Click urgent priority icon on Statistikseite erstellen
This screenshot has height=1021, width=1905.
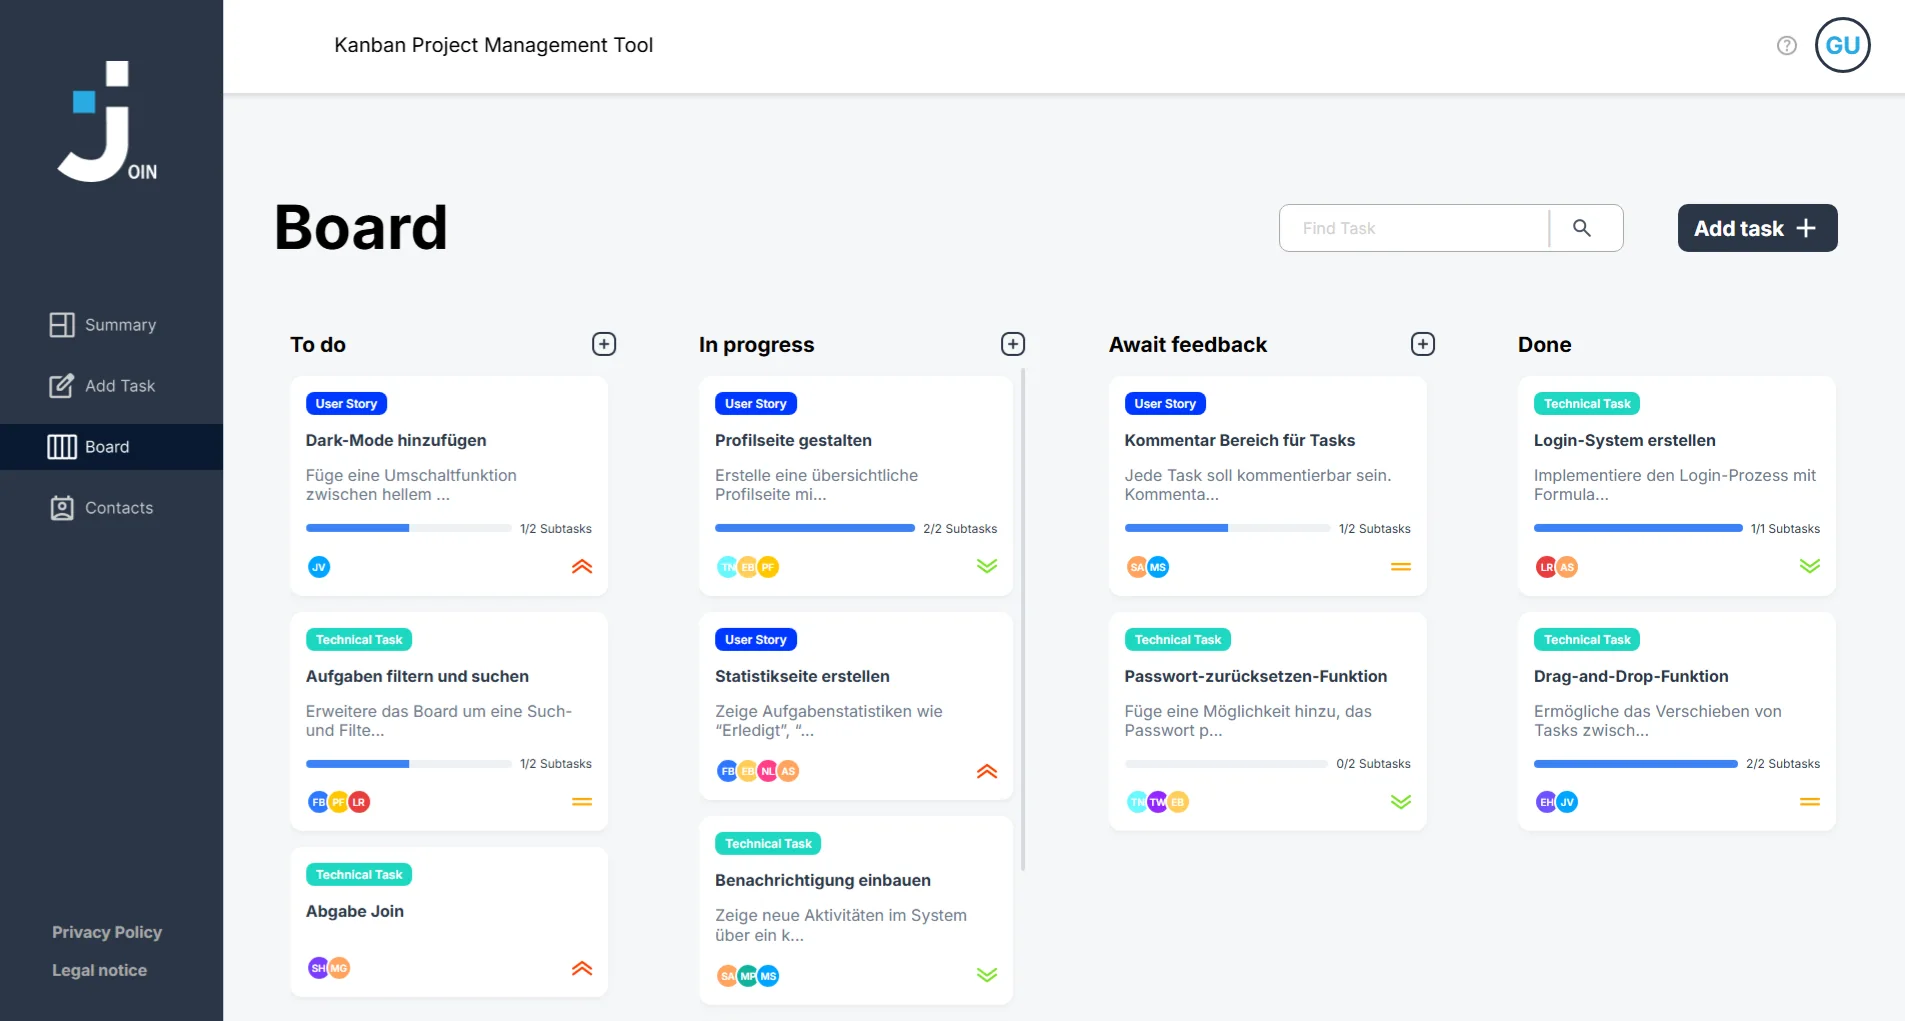(987, 771)
